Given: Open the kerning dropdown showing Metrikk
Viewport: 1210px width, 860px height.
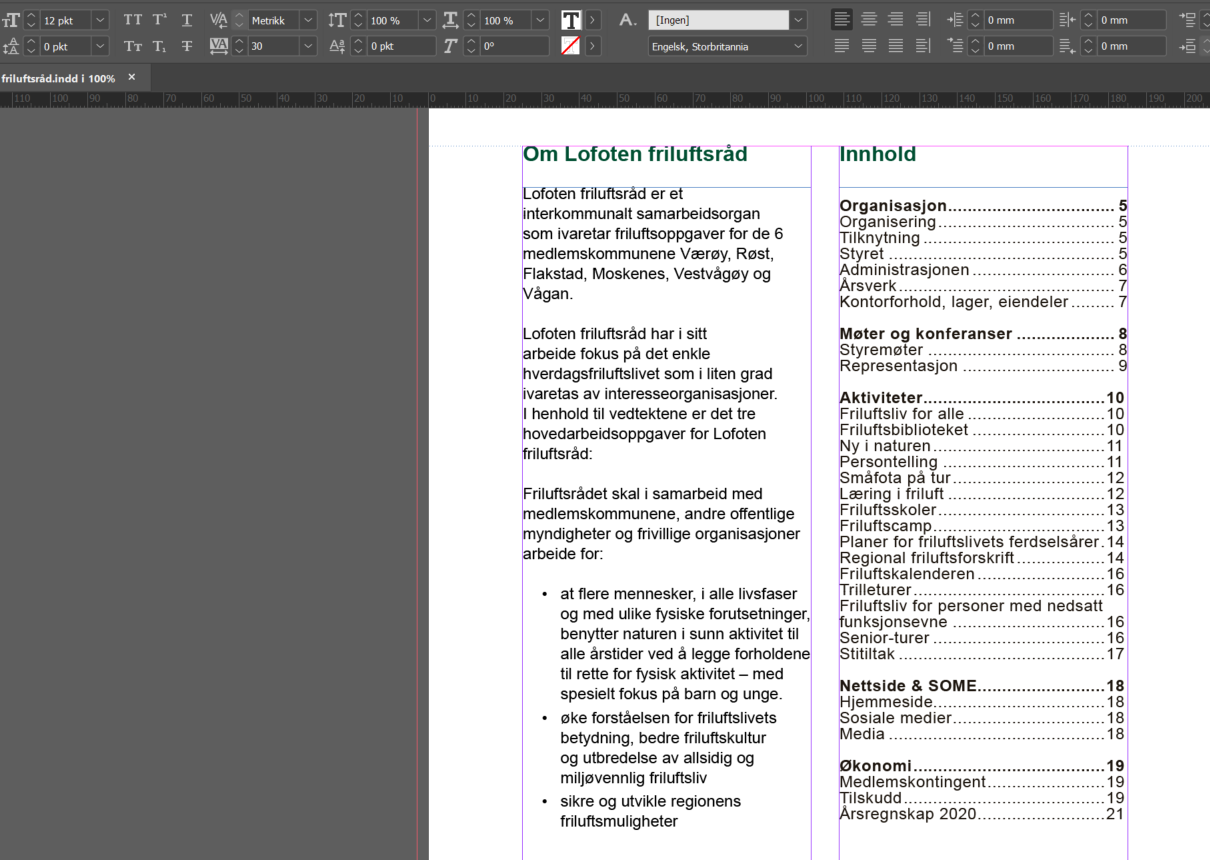Looking at the screenshot, I should [x=307, y=19].
